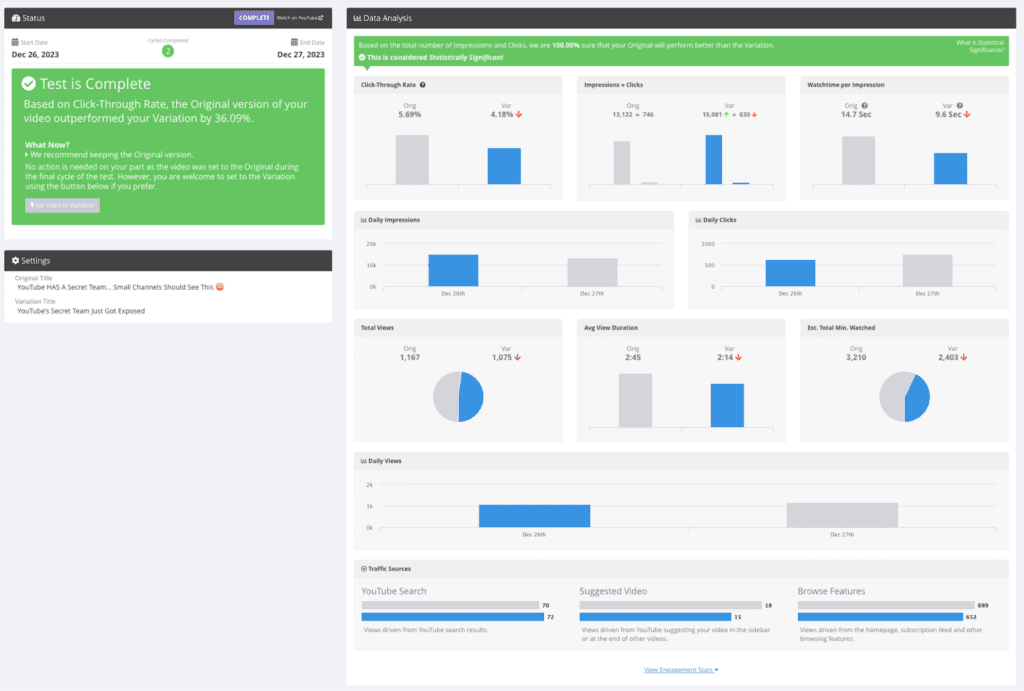Click the Start Date calendar icon
Screen dimensions: 1024x691
coord(15,42)
